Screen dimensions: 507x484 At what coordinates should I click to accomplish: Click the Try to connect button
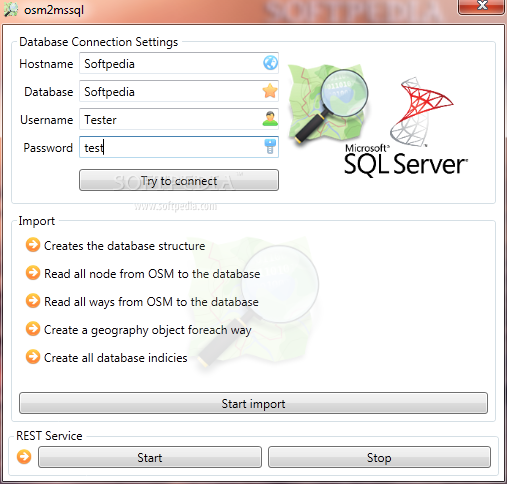[x=179, y=180]
